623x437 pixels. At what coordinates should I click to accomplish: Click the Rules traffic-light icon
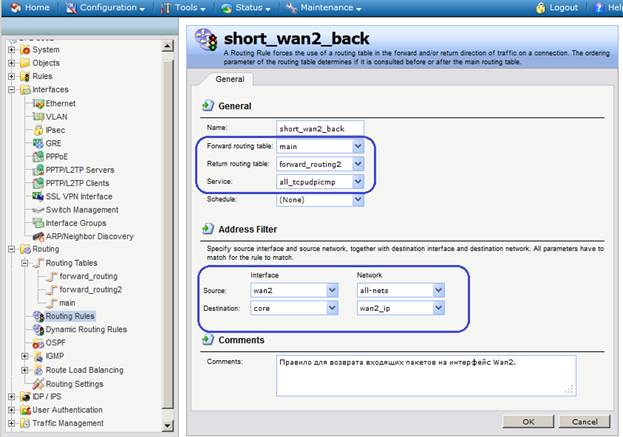[25, 76]
